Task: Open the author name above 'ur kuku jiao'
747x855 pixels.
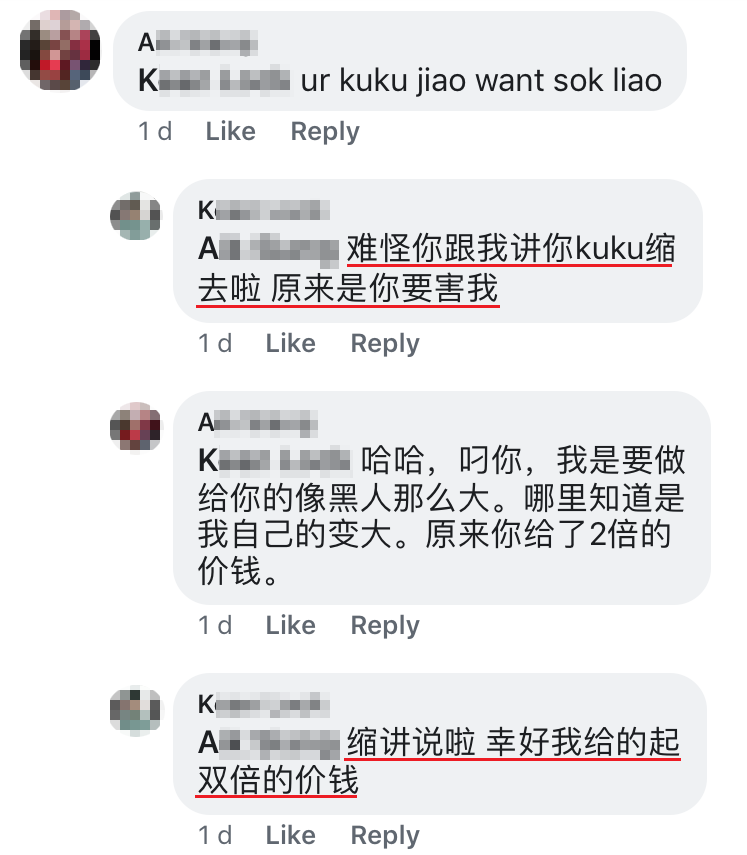Action: [x=197, y=43]
